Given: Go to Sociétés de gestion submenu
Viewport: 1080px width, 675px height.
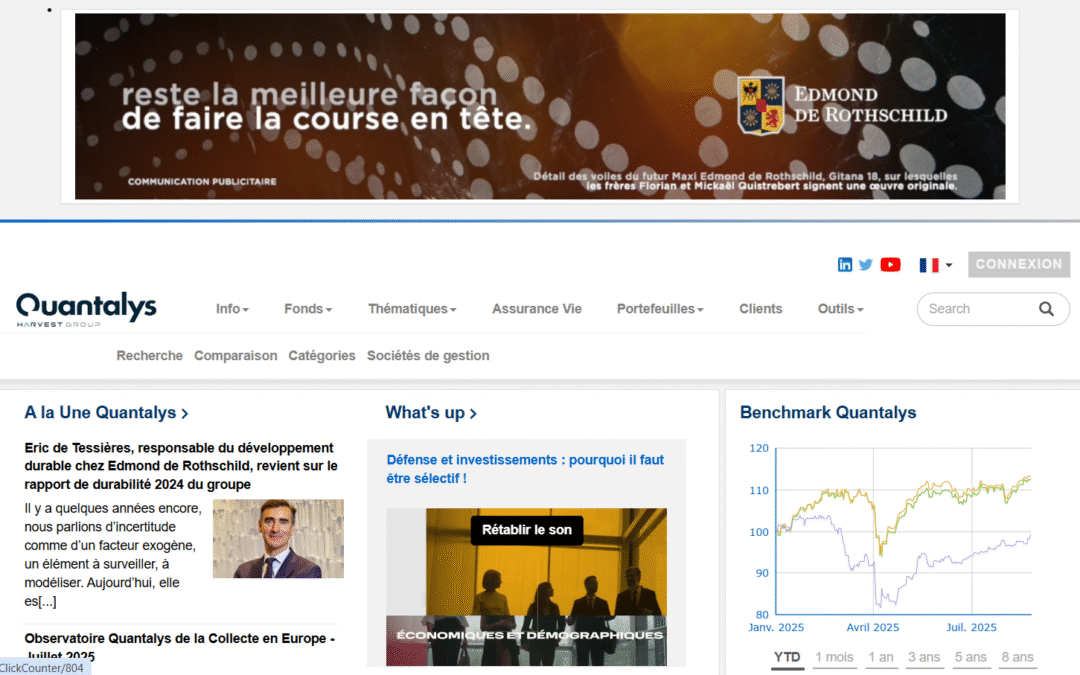Looking at the screenshot, I should [x=428, y=355].
